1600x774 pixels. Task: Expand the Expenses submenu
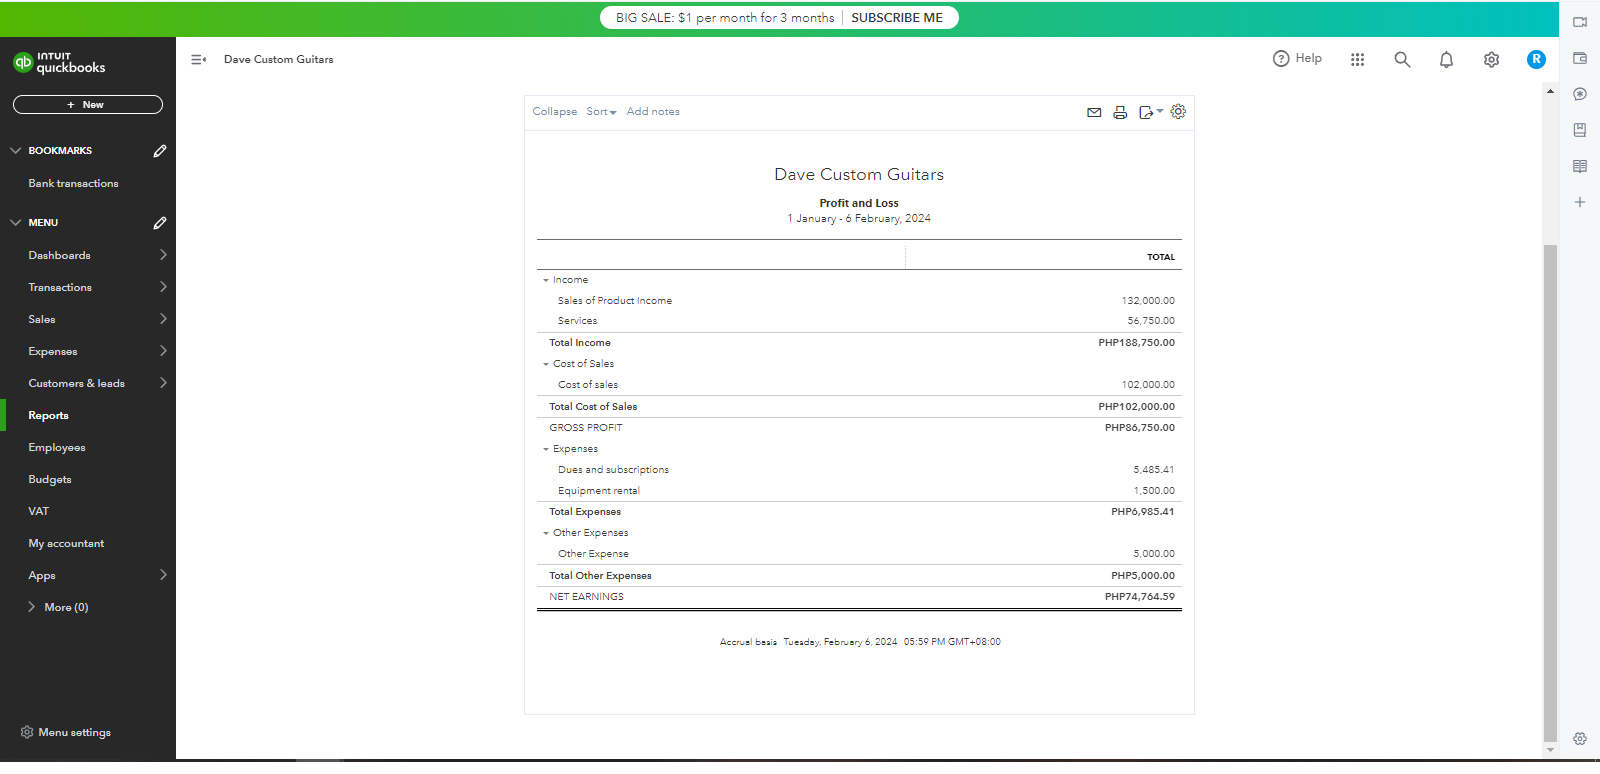[x=163, y=351]
